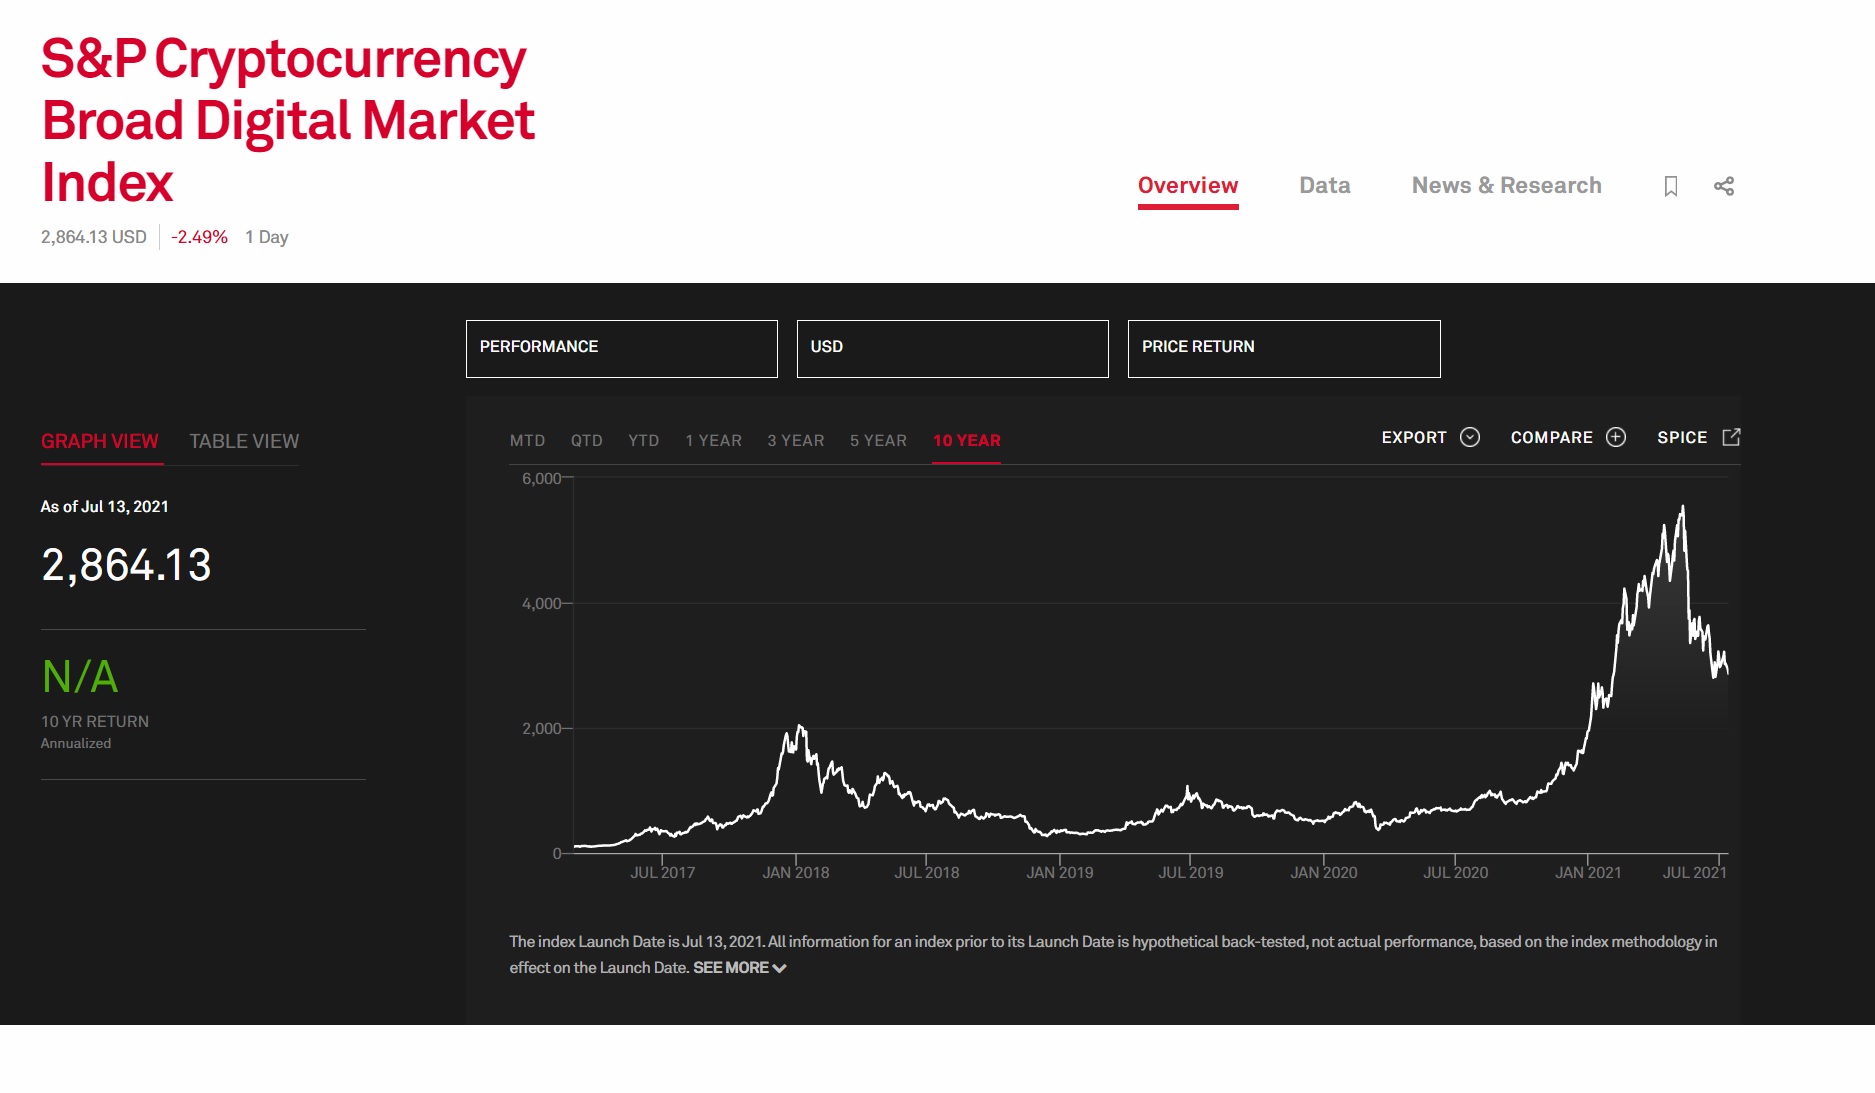Click the large 2,864.13 index level
This screenshot has height=1093, width=1875.
tap(127, 565)
